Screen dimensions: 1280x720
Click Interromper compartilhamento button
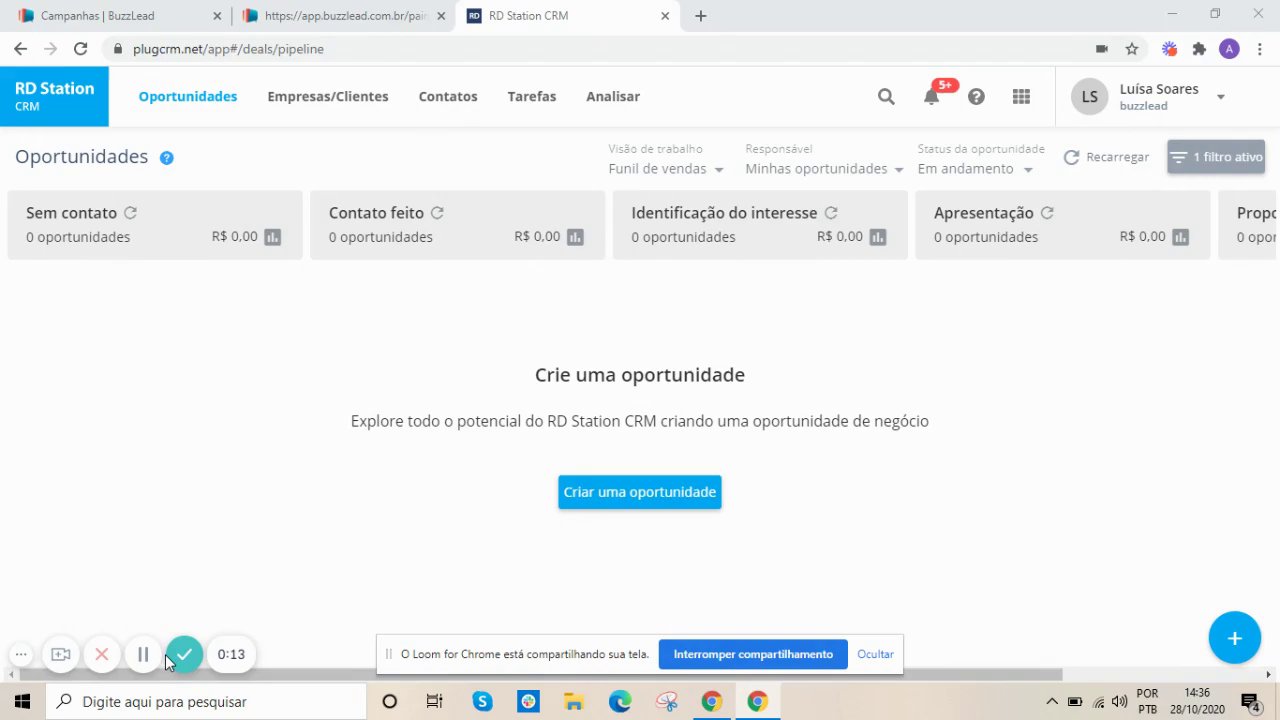coord(753,654)
